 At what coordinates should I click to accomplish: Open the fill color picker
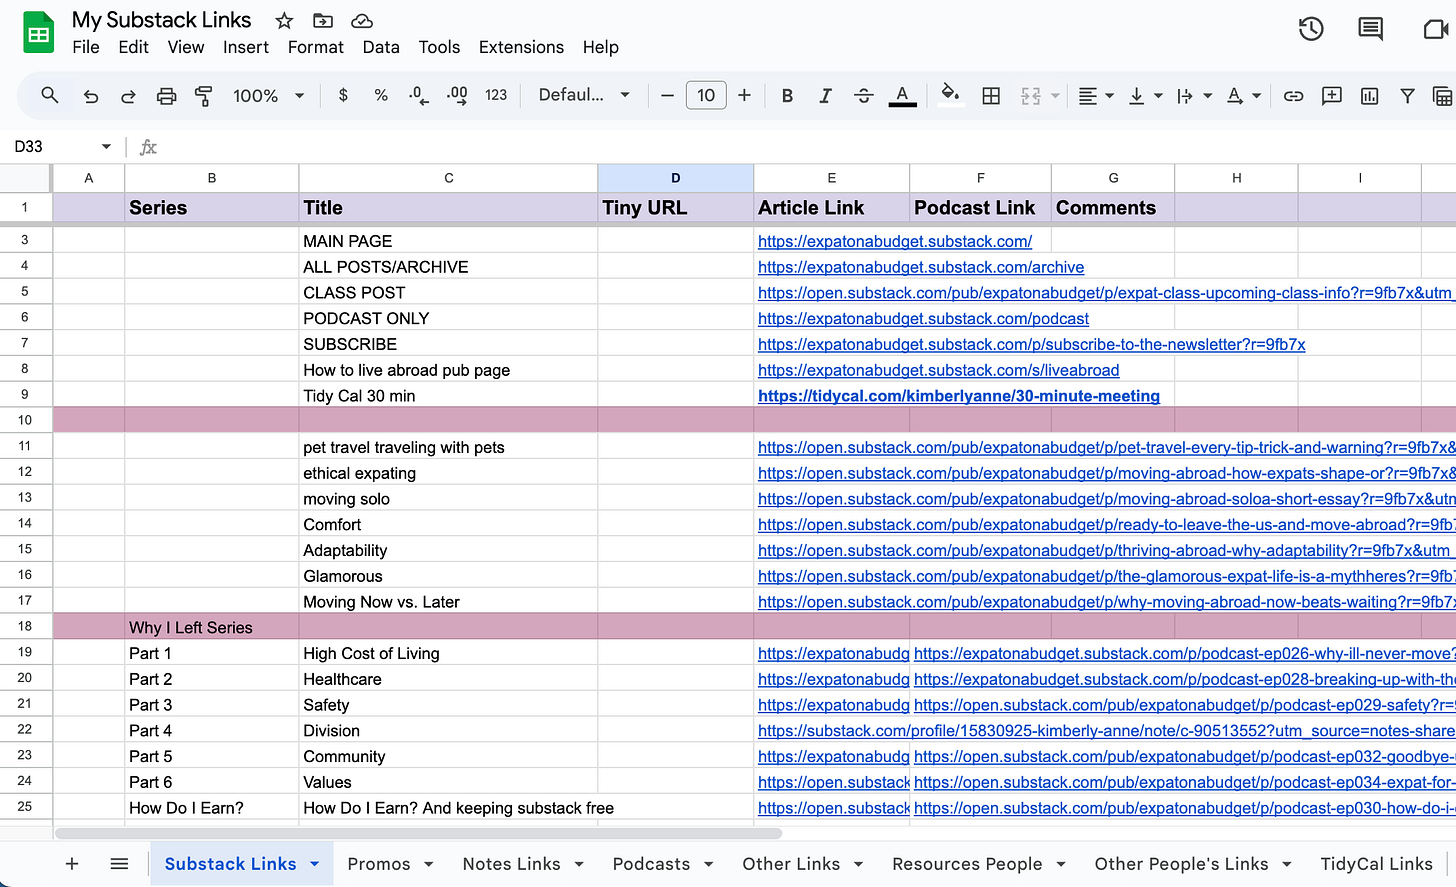click(950, 95)
